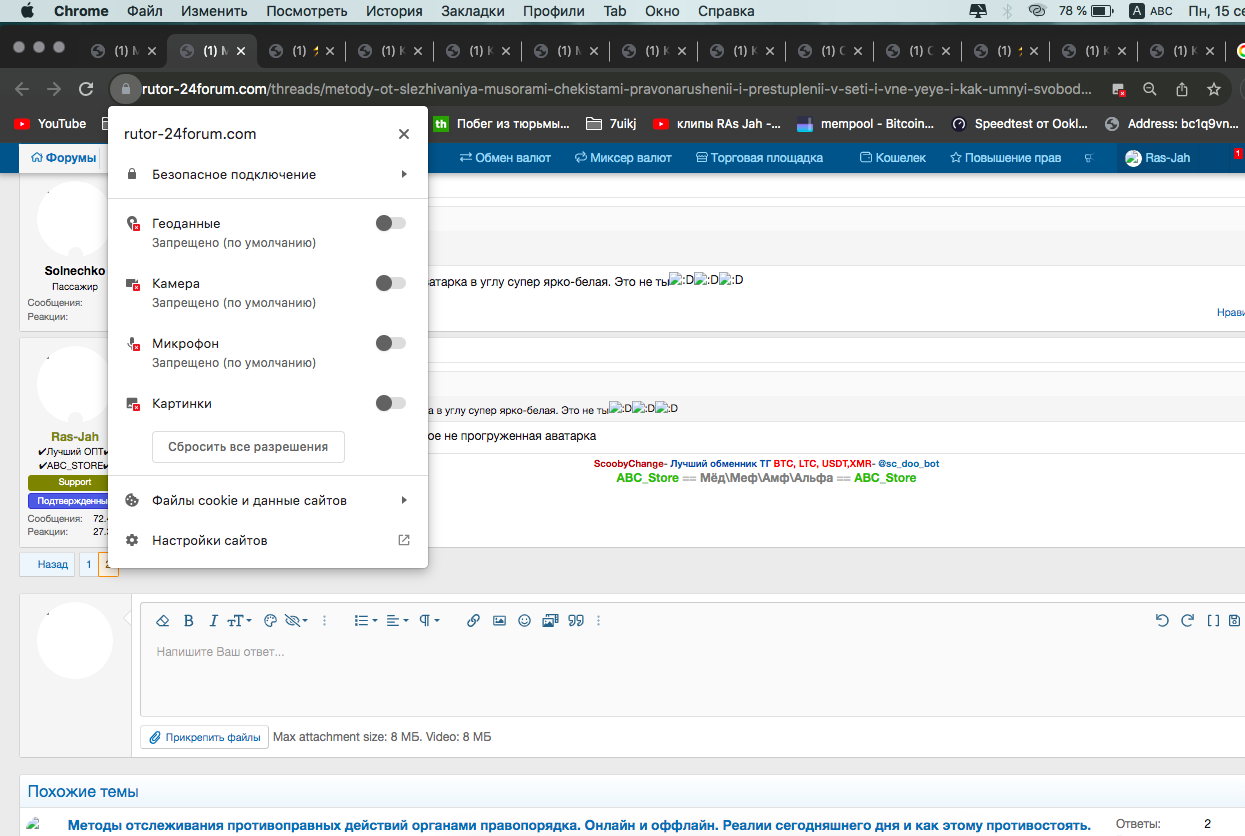Toggle the Геоданные permission switch
Image resolution: width=1245 pixels, height=836 pixels.
pyautogui.click(x=390, y=224)
